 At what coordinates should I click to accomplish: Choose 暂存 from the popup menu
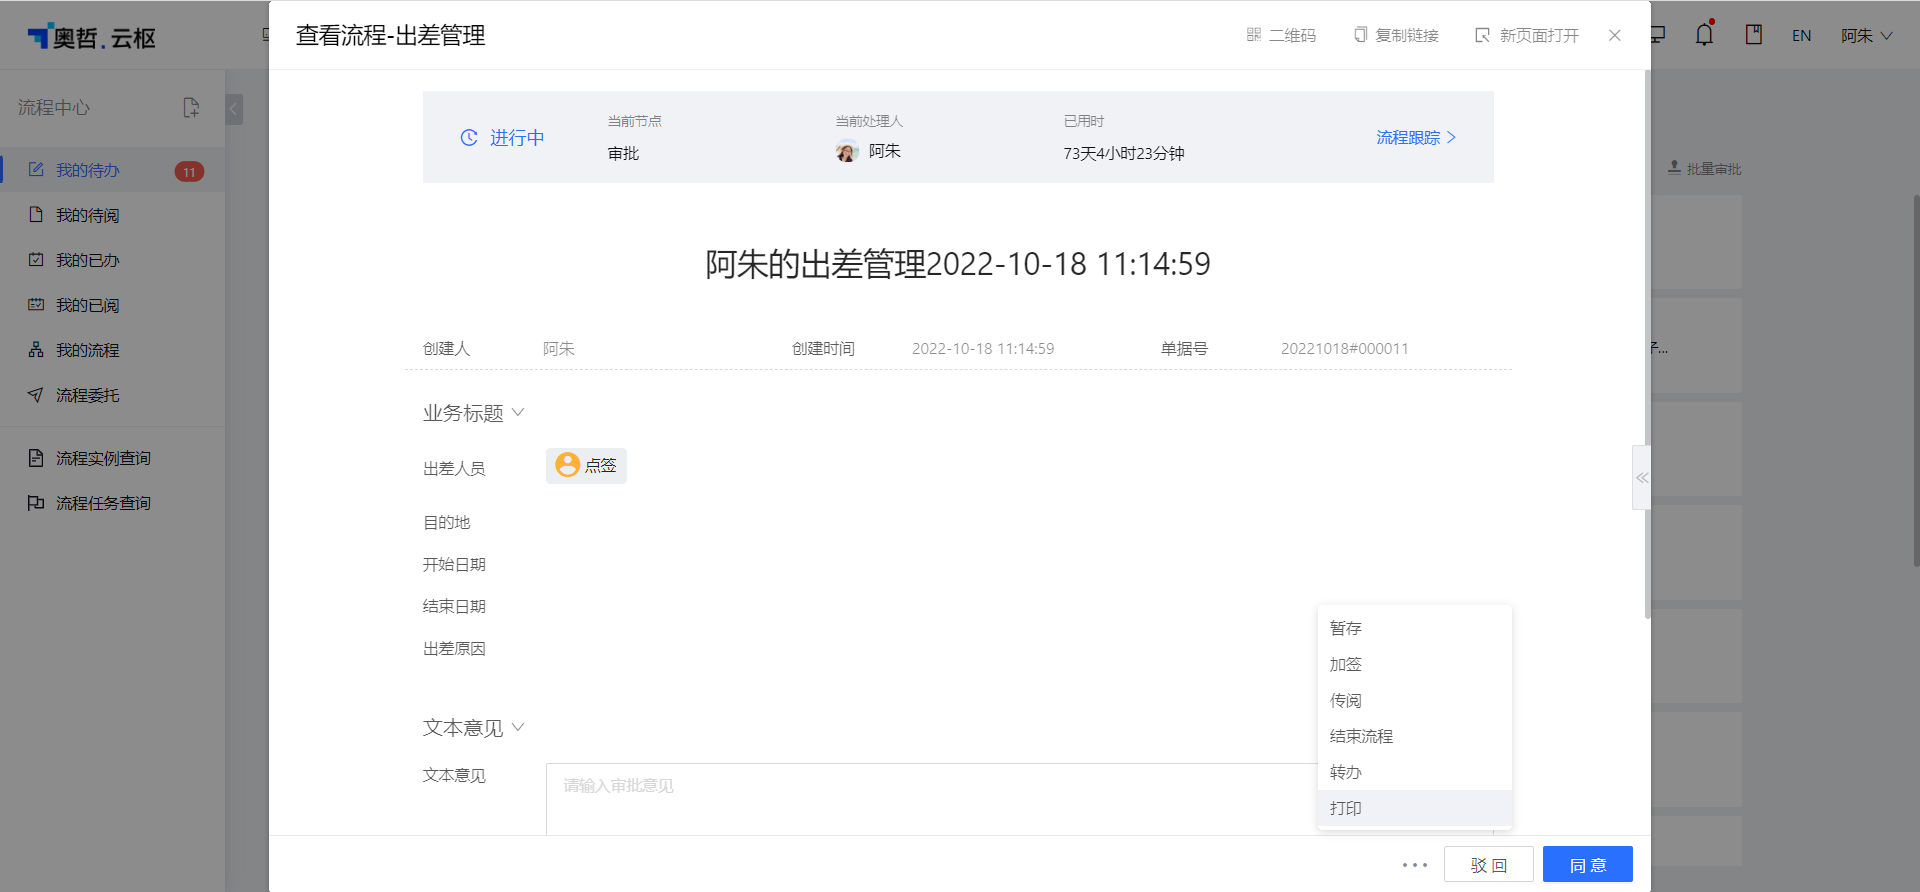pyautogui.click(x=1414, y=628)
